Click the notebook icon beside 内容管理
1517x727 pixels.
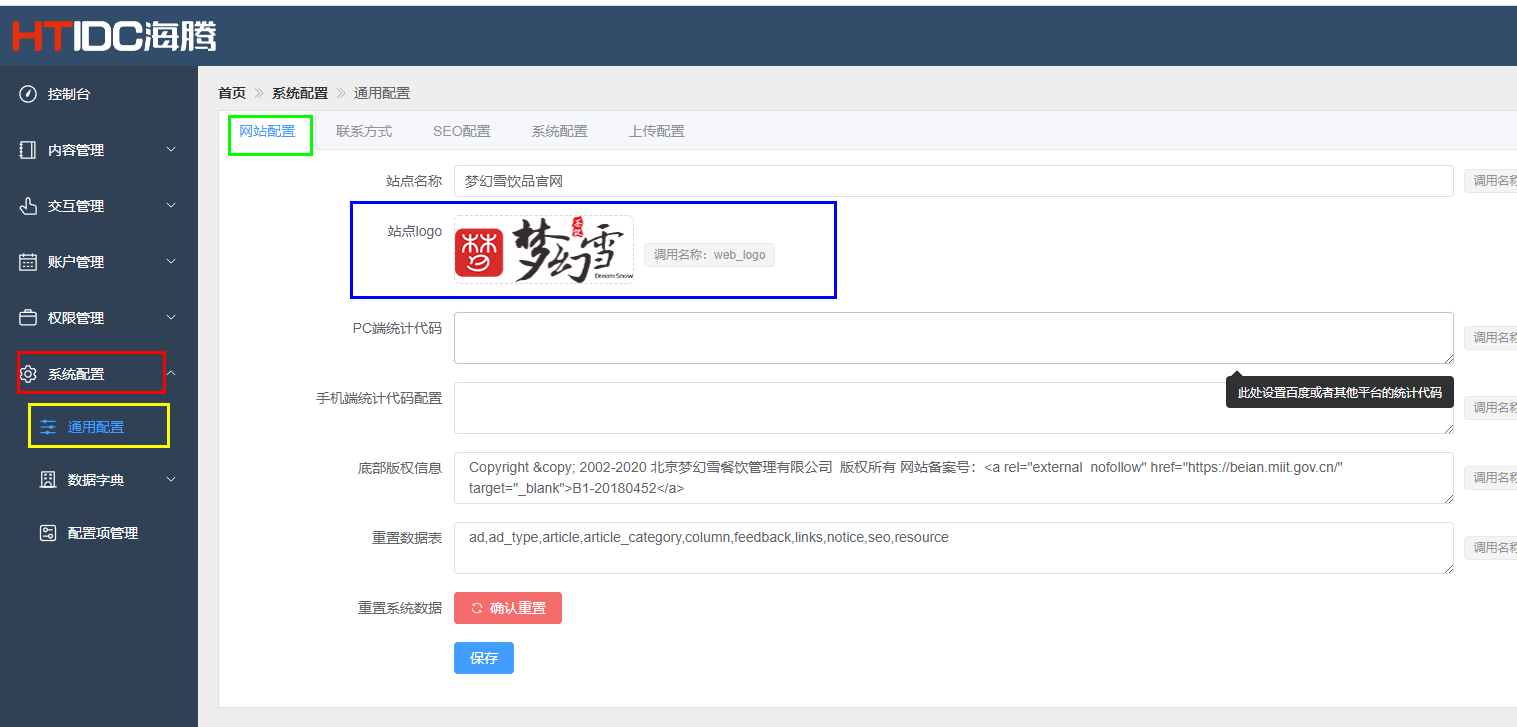(x=28, y=150)
